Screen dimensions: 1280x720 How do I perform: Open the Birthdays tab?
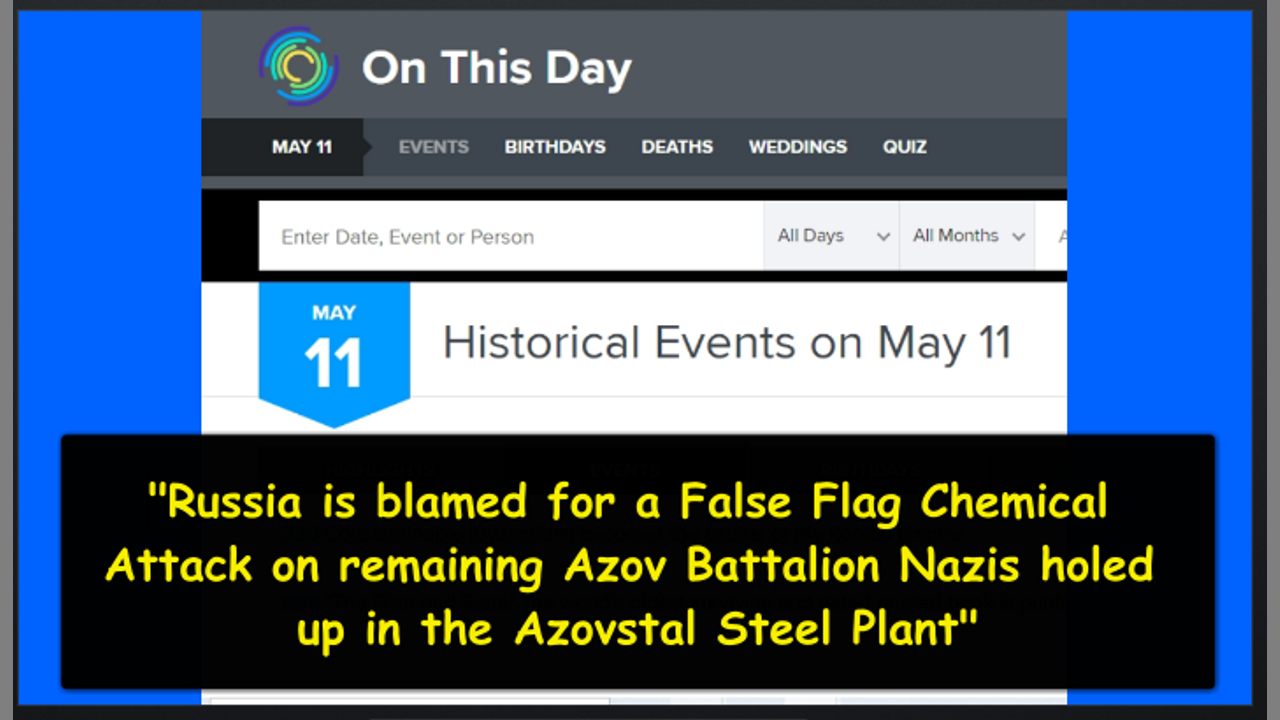click(555, 147)
